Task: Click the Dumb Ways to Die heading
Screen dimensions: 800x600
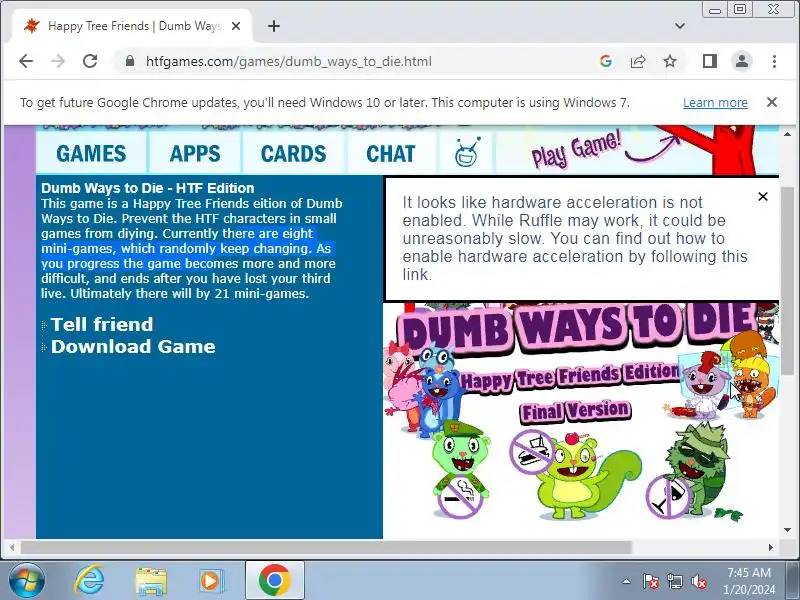Action: (147, 188)
